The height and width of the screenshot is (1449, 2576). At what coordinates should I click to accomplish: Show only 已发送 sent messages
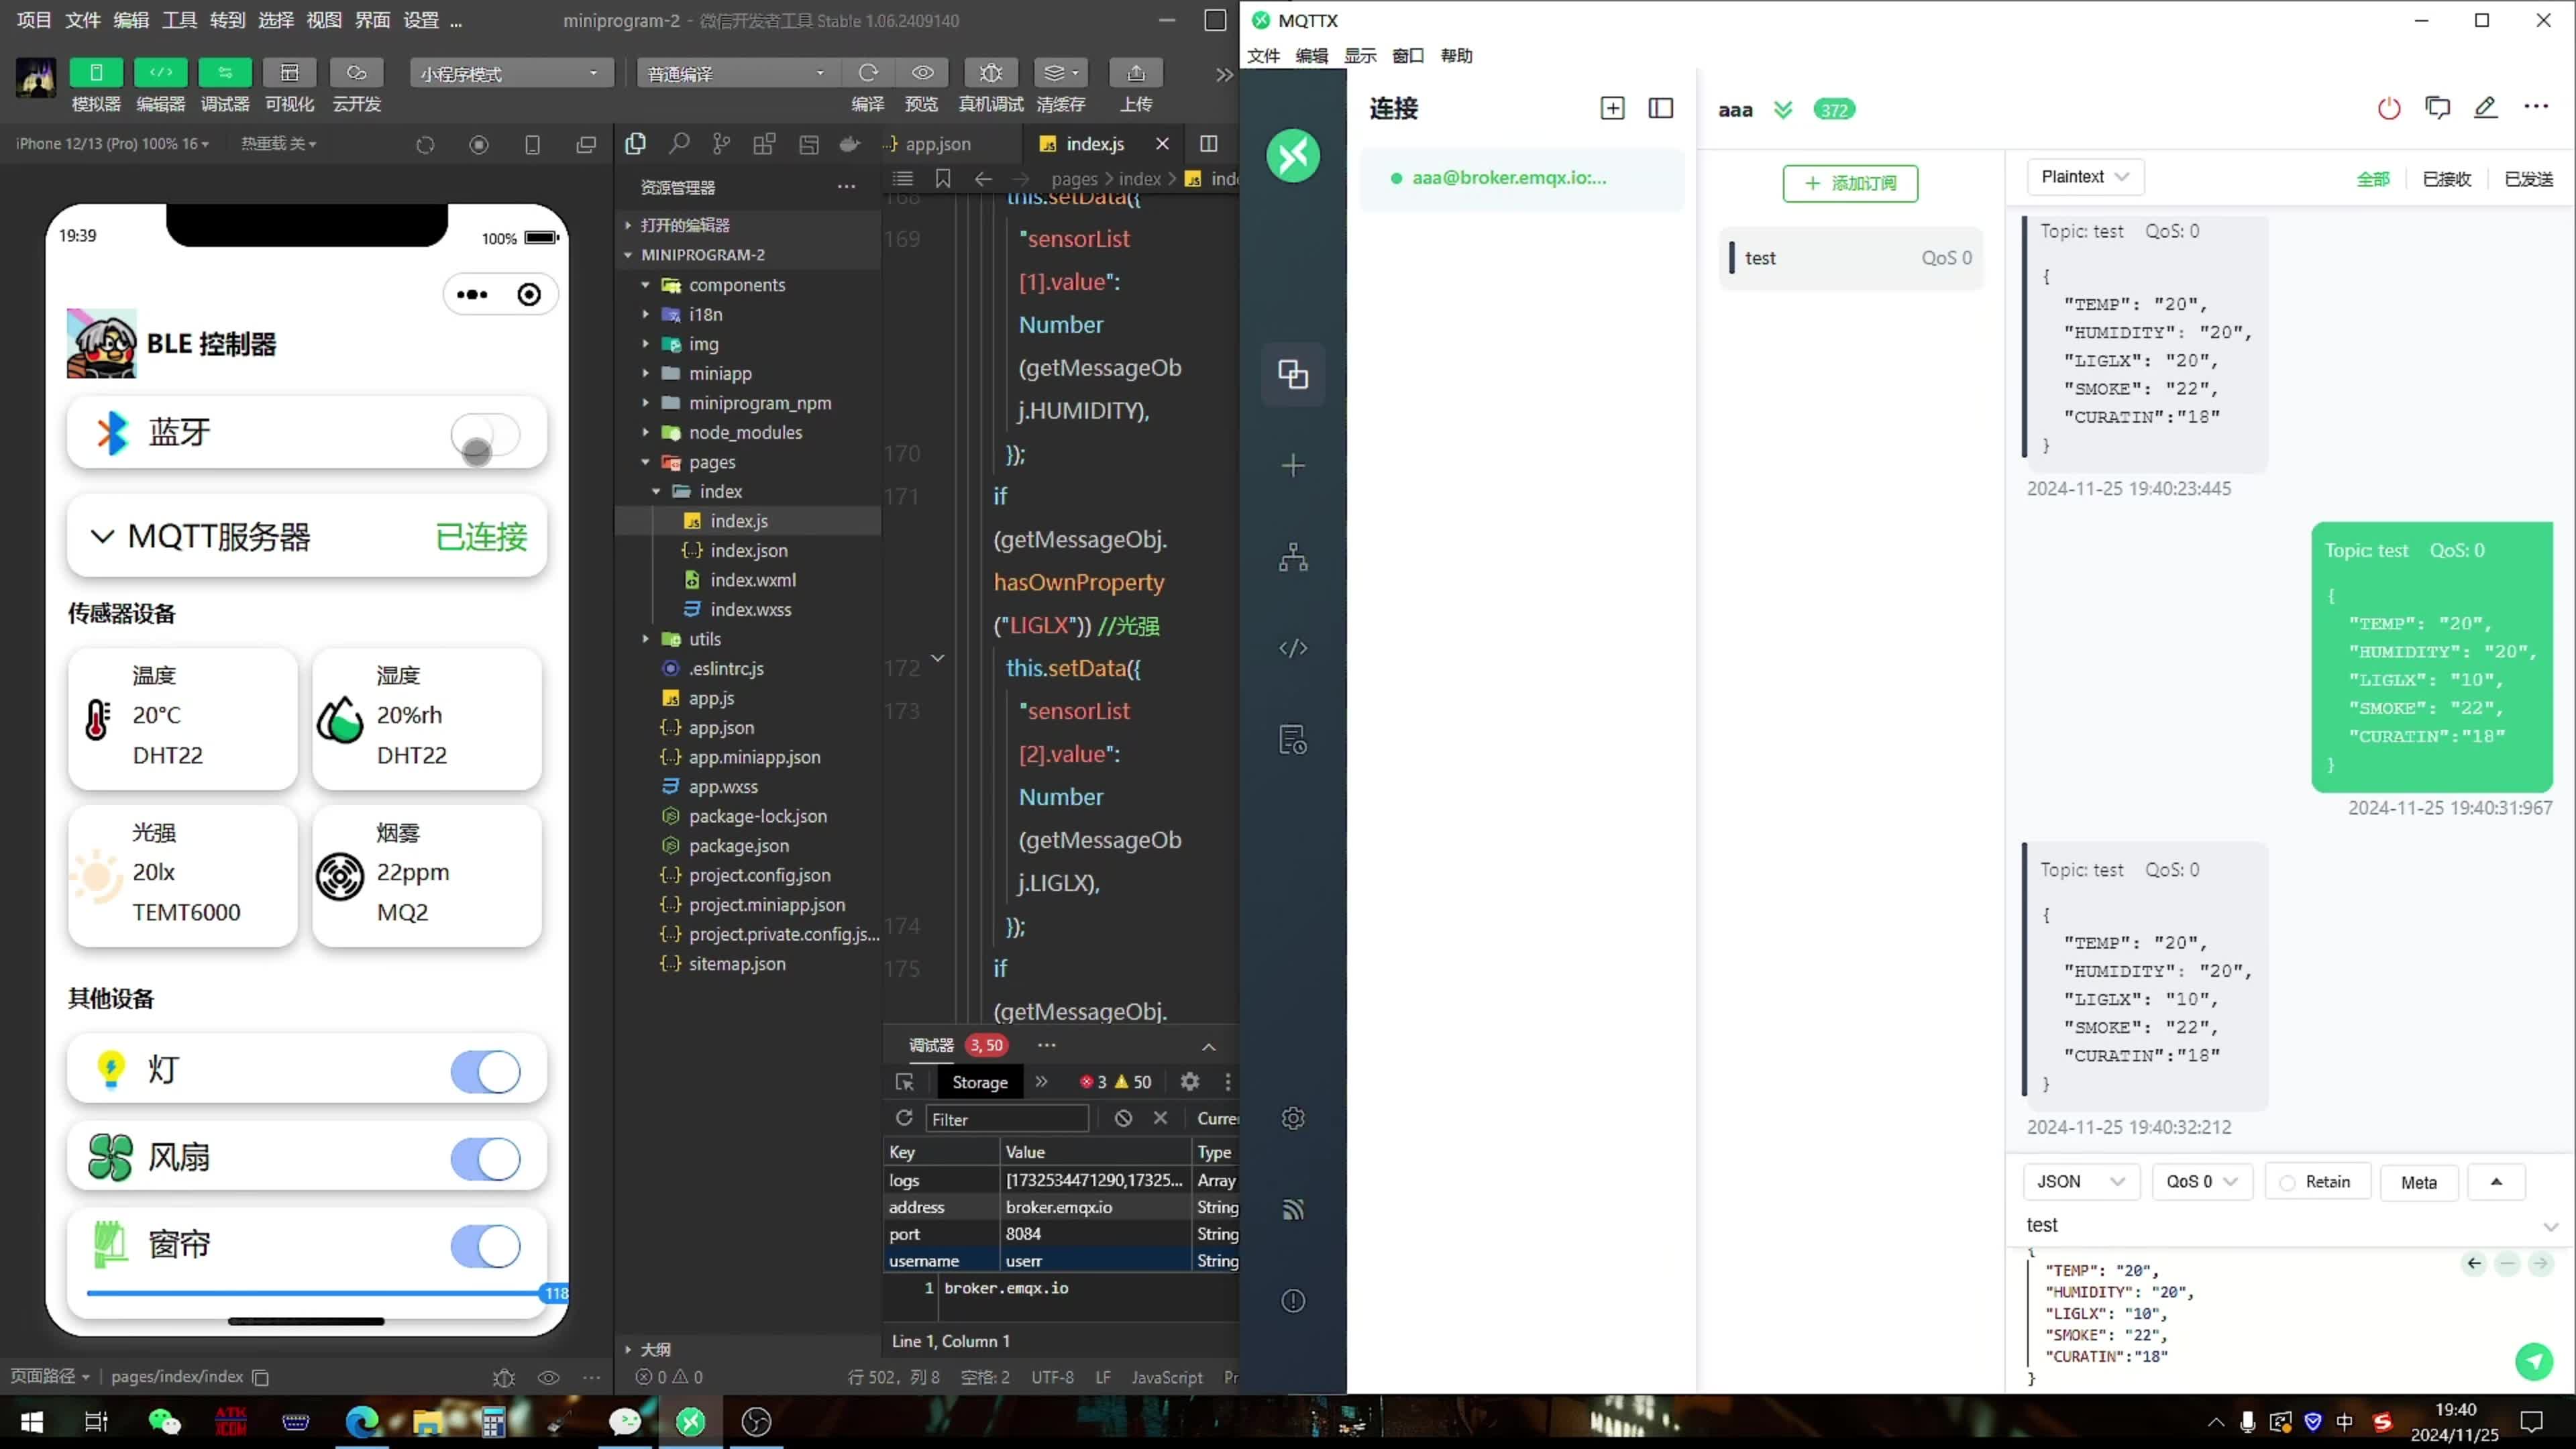[2528, 179]
